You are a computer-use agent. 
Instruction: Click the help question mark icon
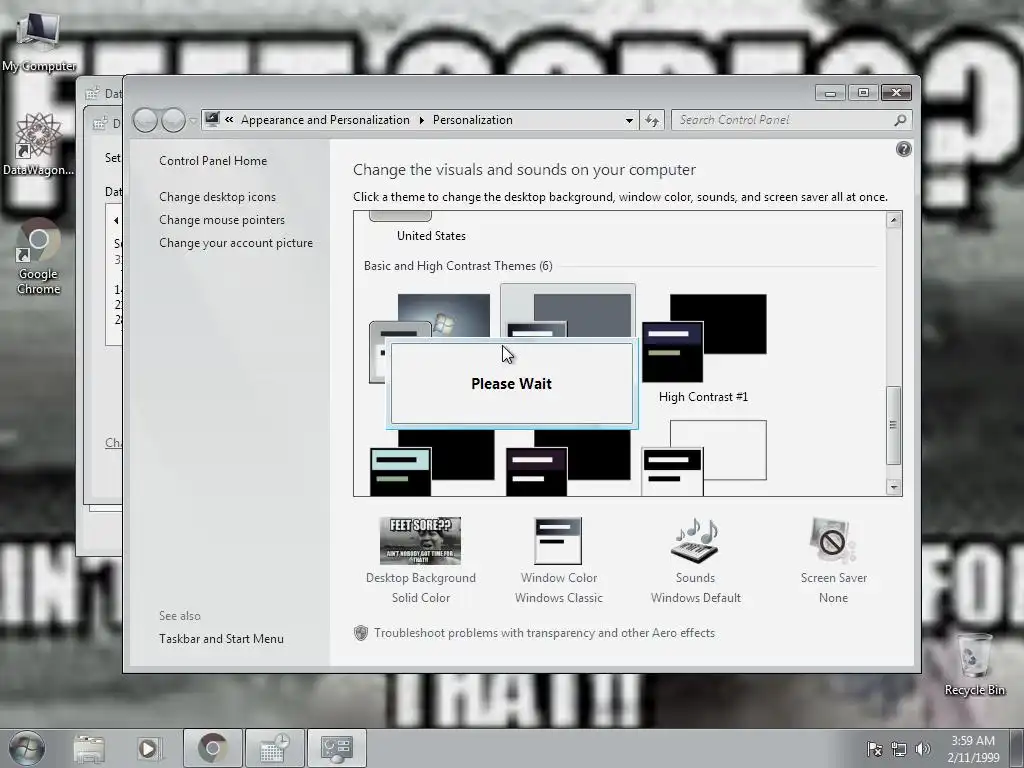(903, 150)
